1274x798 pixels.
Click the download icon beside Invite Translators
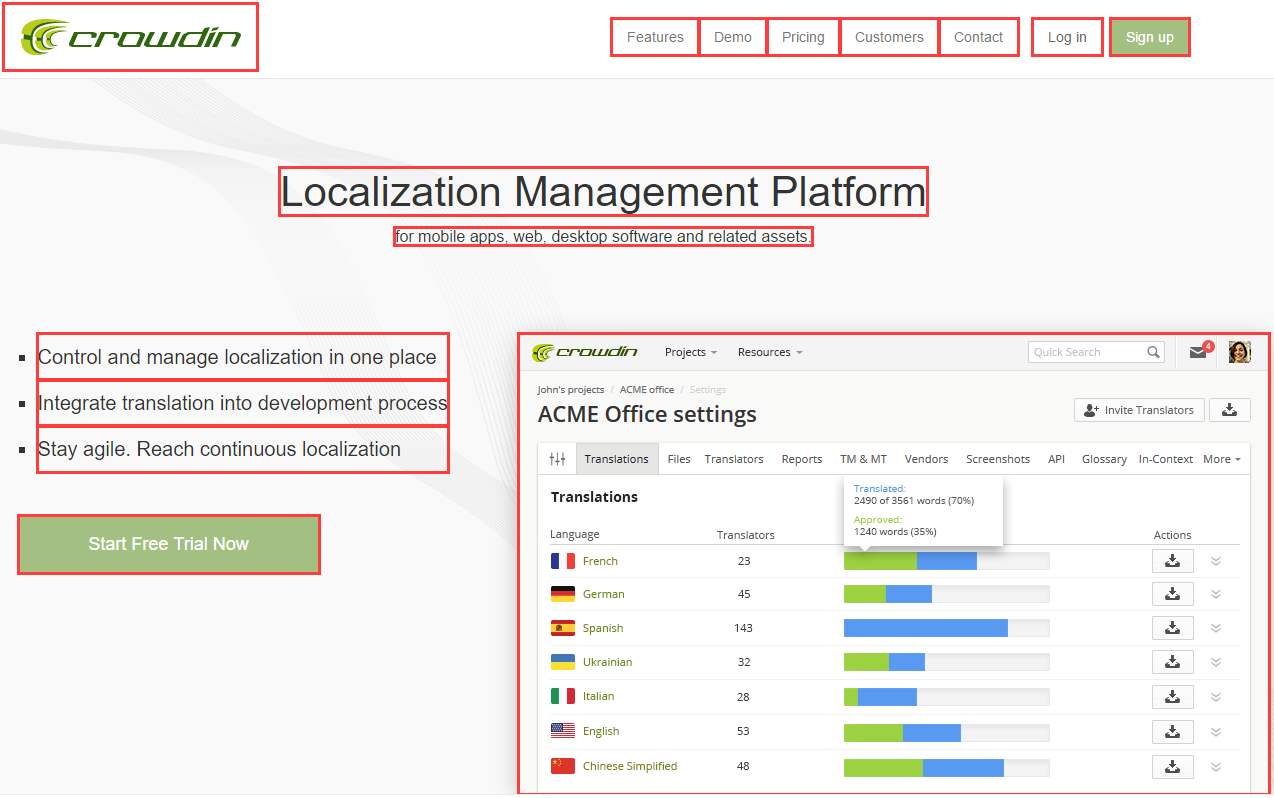(x=1230, y=410)
